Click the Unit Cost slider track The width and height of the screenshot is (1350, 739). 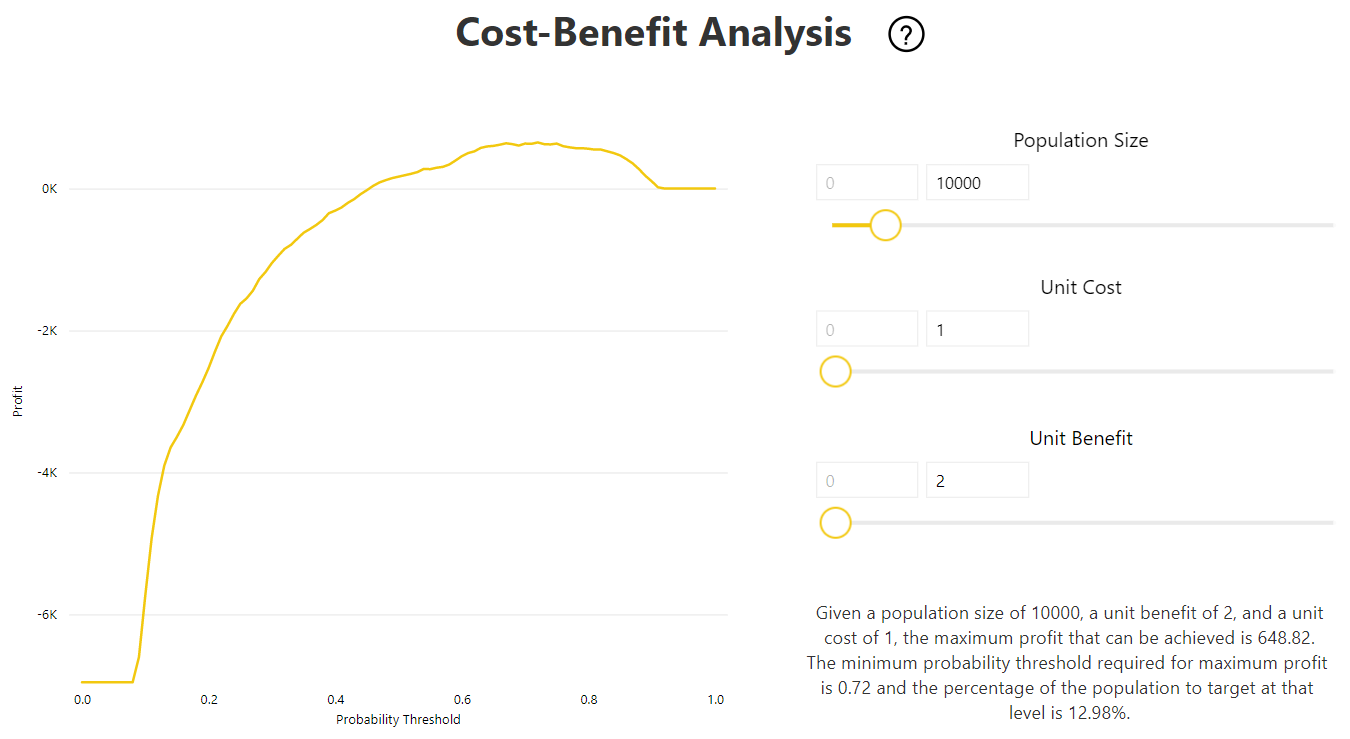click(x=1090, y=372)
